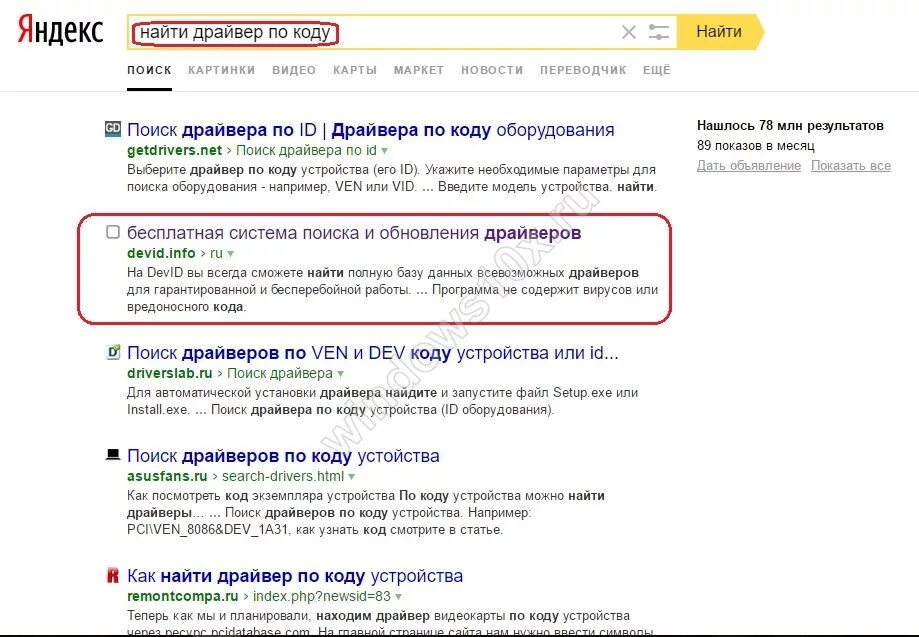The width and height of the screenshot is (919, 637).
Task: Open the Карты tab
Action: [x=355, y=70]
